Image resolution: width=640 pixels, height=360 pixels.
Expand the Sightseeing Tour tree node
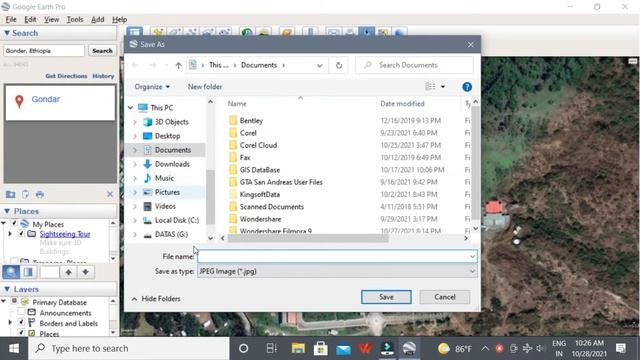pos(10,234)
